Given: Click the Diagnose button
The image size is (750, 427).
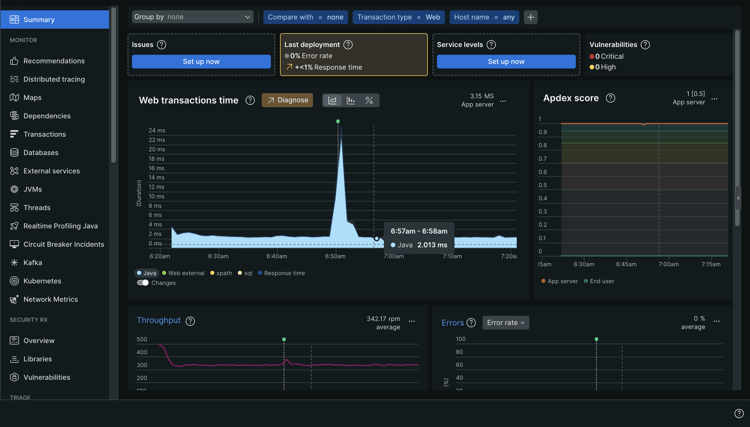Looking at the screenshot, I should 287,100.
